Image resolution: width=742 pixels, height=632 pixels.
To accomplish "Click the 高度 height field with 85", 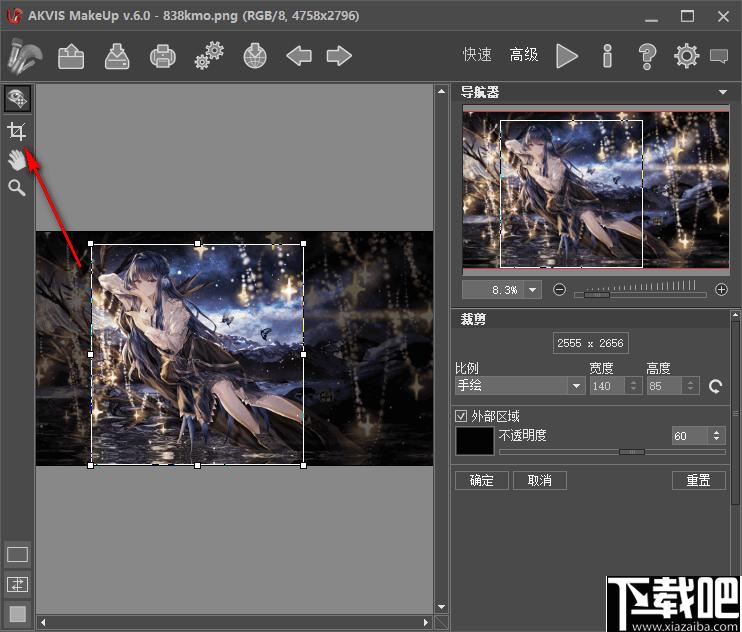I will coord(664,386).
